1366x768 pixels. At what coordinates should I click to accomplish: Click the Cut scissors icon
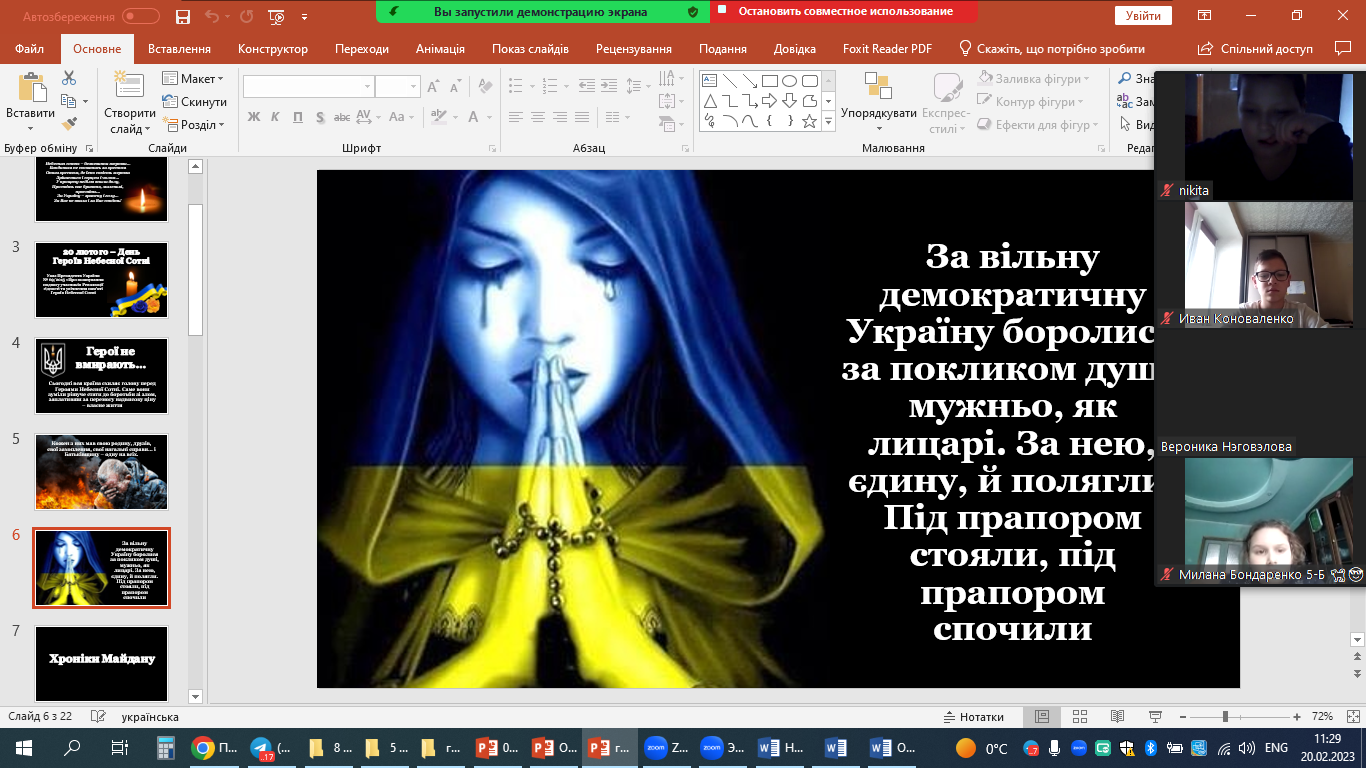(x=69, y=78)
